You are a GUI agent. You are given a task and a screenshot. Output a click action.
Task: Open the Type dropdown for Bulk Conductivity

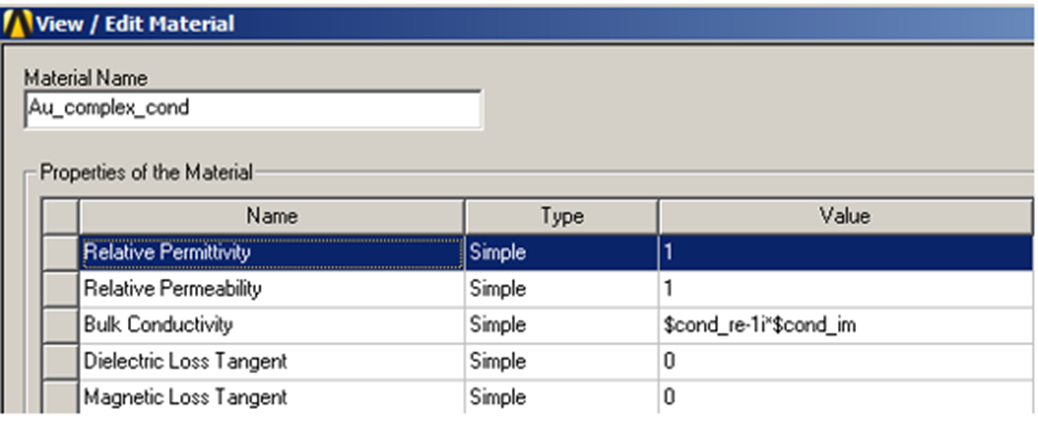(x=560, y=325)
